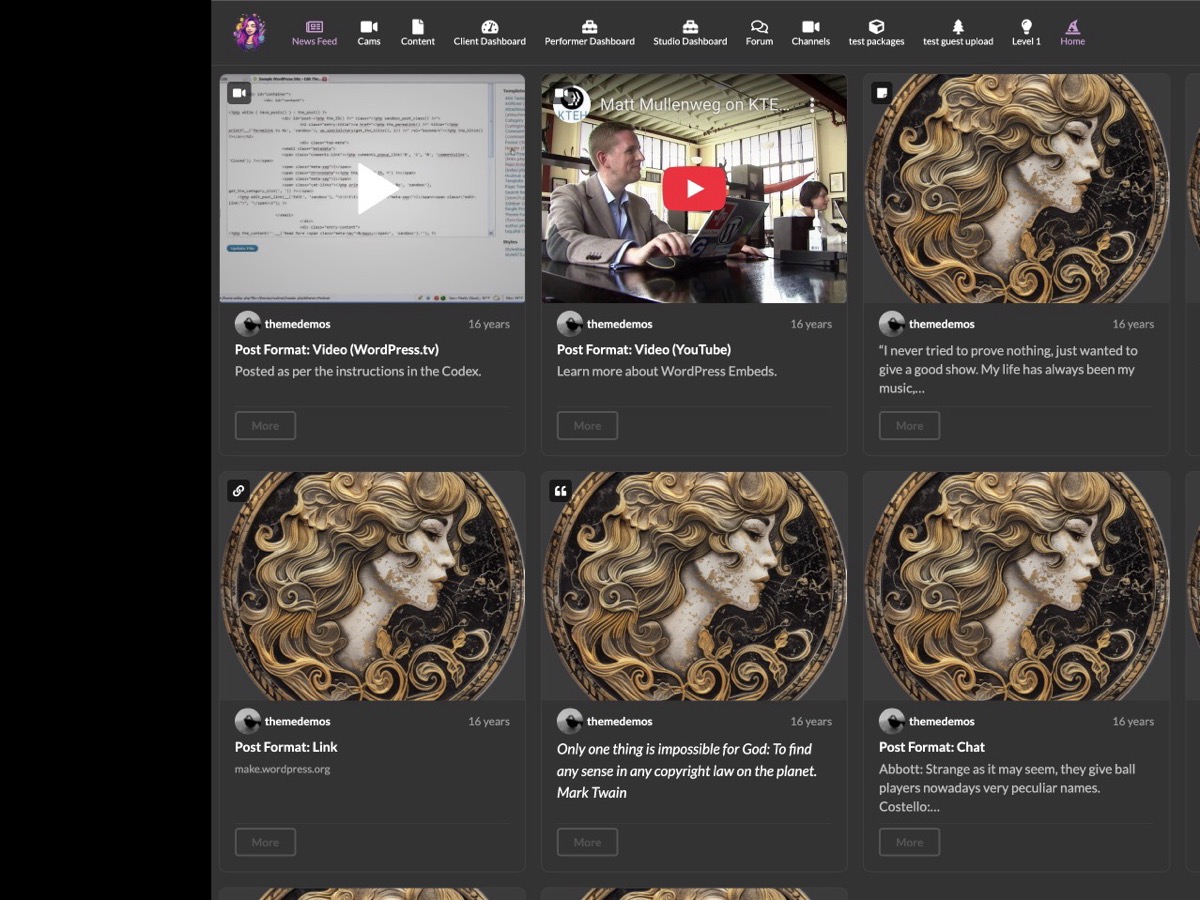
Task: Click the link format badge on Post Format: Link
Action: pyautogui.click(x=238, y=490)
